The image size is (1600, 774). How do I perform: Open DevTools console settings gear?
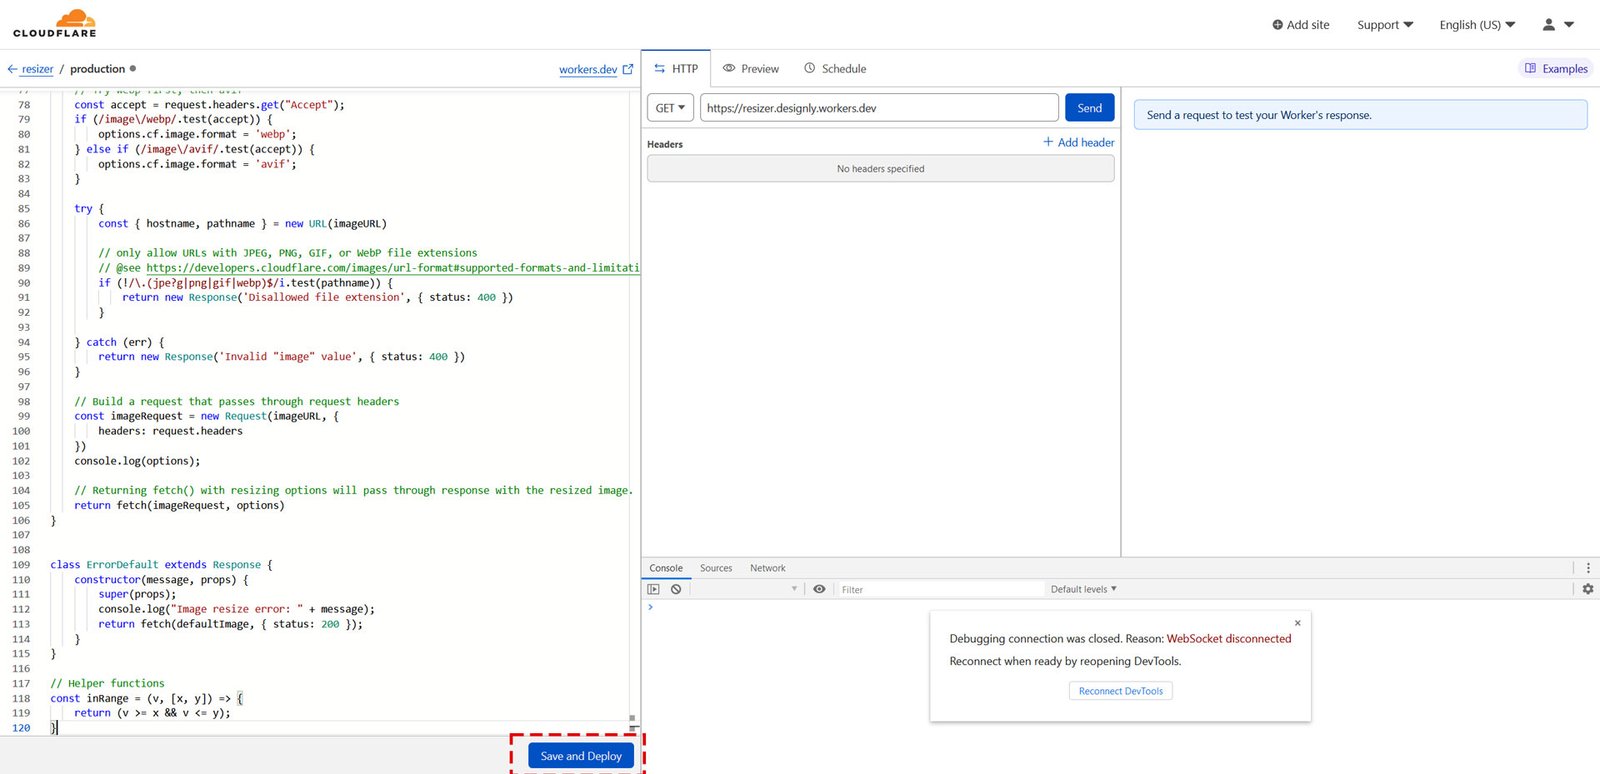pyautogui.click(x=1587, y=589)
